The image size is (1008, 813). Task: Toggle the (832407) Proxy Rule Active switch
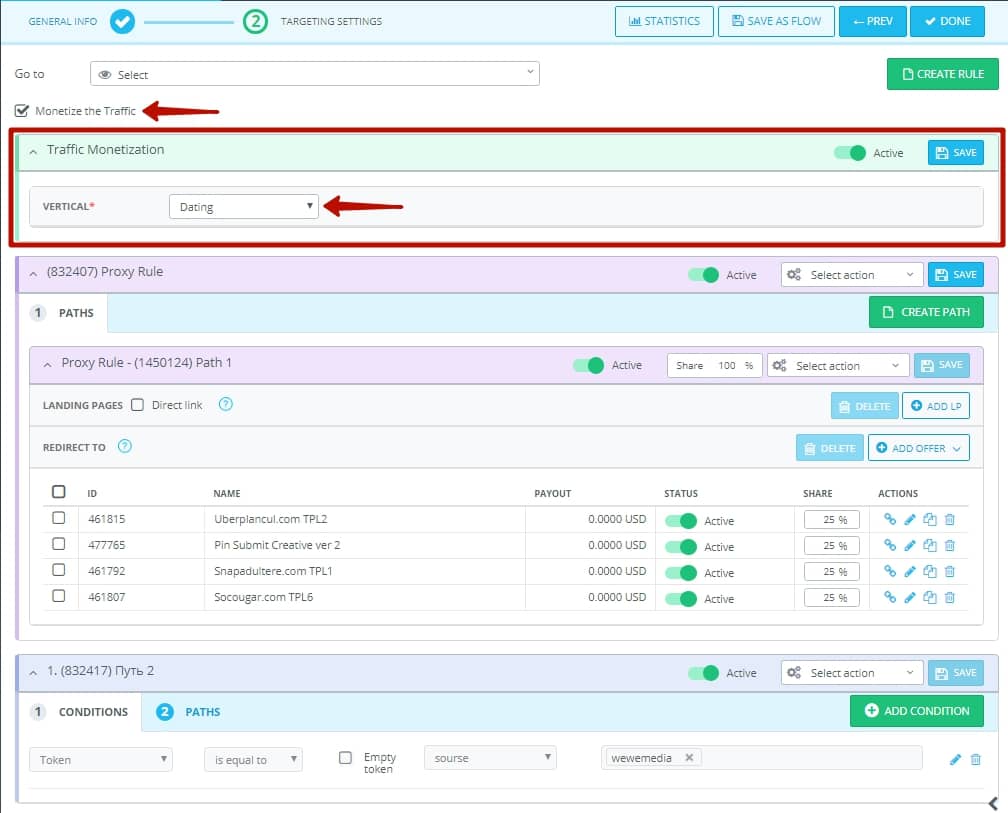click(703, 275)
